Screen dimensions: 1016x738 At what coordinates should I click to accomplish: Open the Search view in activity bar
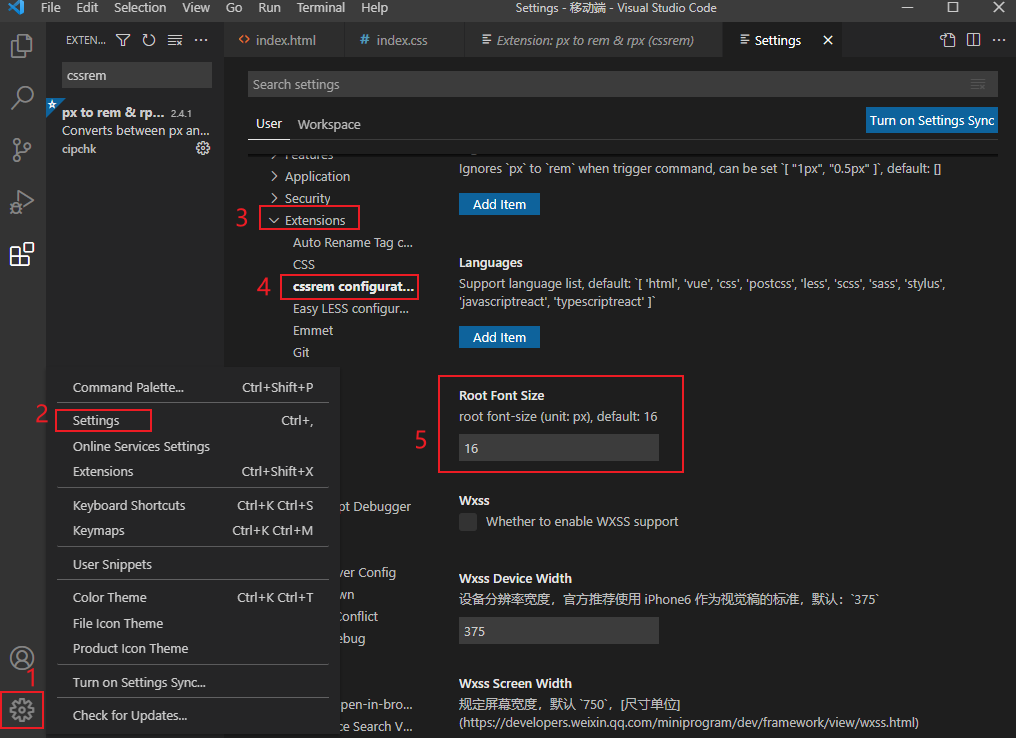pos(21,98)
